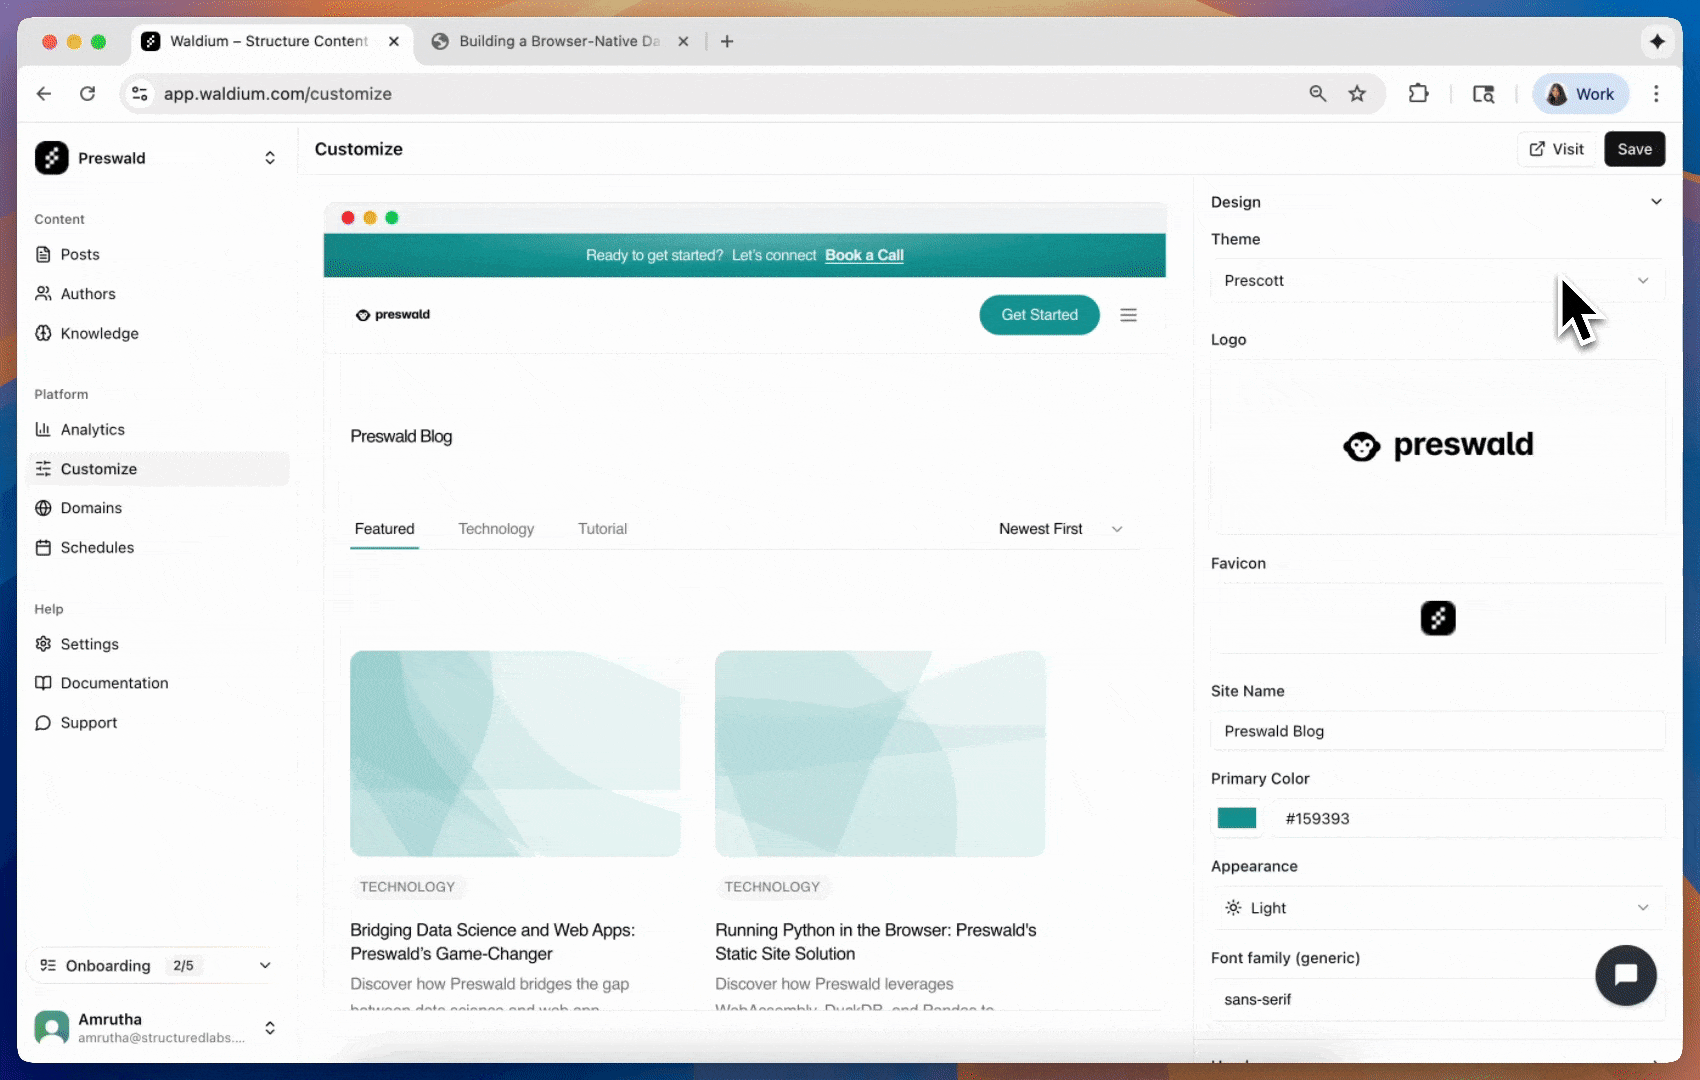Open the Theme dropdown showing Prescott

pyautogui.click(x=1436, y=281)
